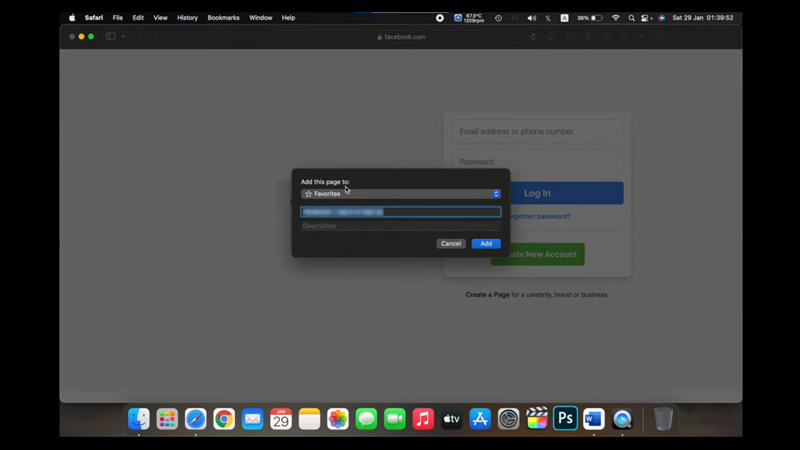Open Time Machine menu bar icon
Viewport: 800px width, 450px height.
(x=498, y=18)
